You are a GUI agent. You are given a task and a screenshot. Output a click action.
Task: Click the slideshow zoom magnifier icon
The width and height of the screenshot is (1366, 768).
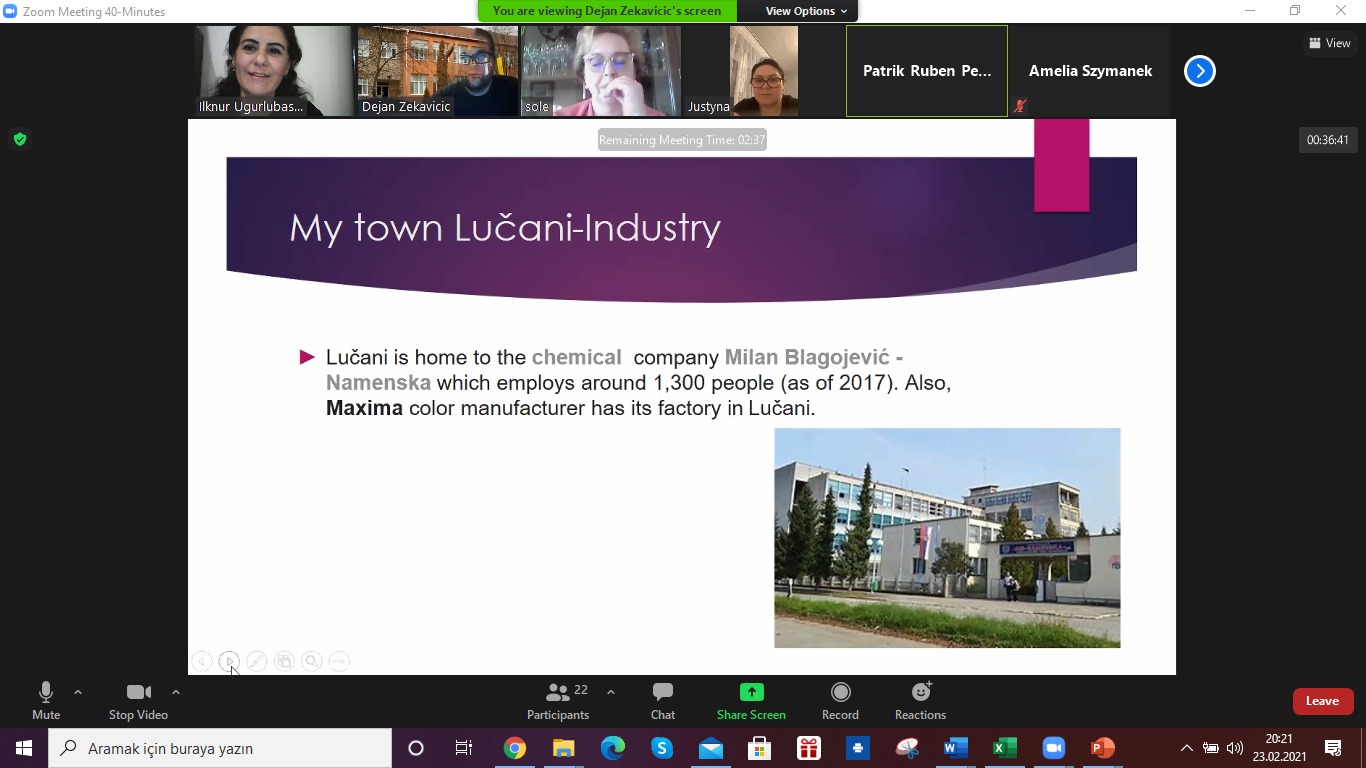[x=312, y=661]
